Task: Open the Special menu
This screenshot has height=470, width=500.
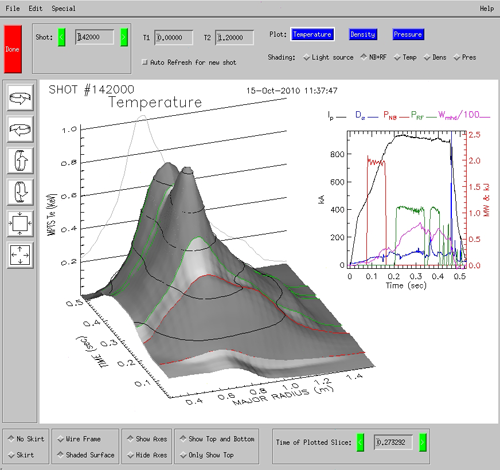Action: pos(63,8)
